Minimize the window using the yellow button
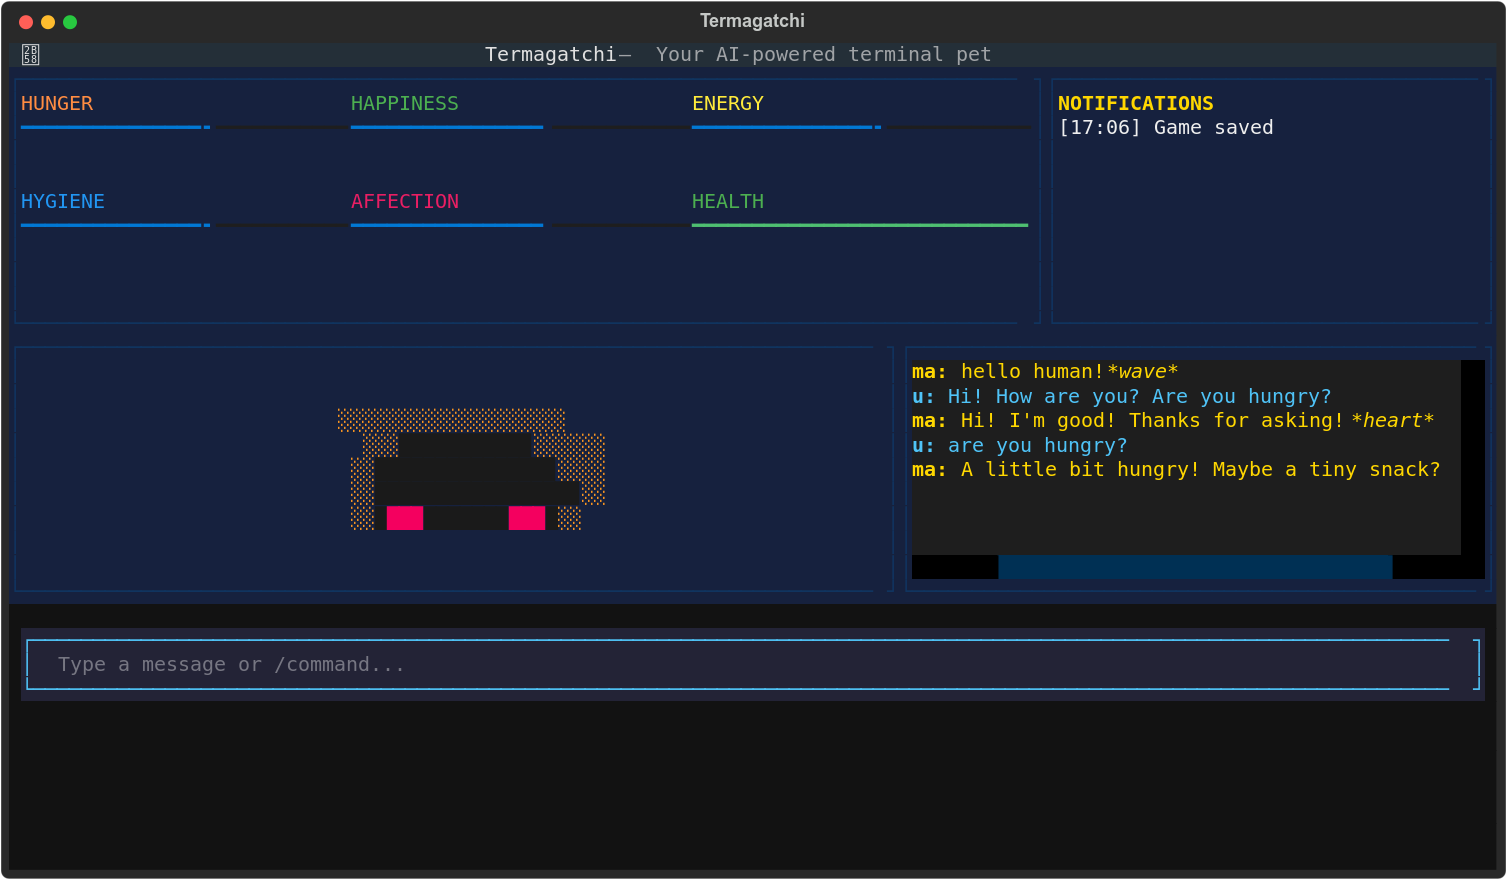 click(x=48, y=22)
